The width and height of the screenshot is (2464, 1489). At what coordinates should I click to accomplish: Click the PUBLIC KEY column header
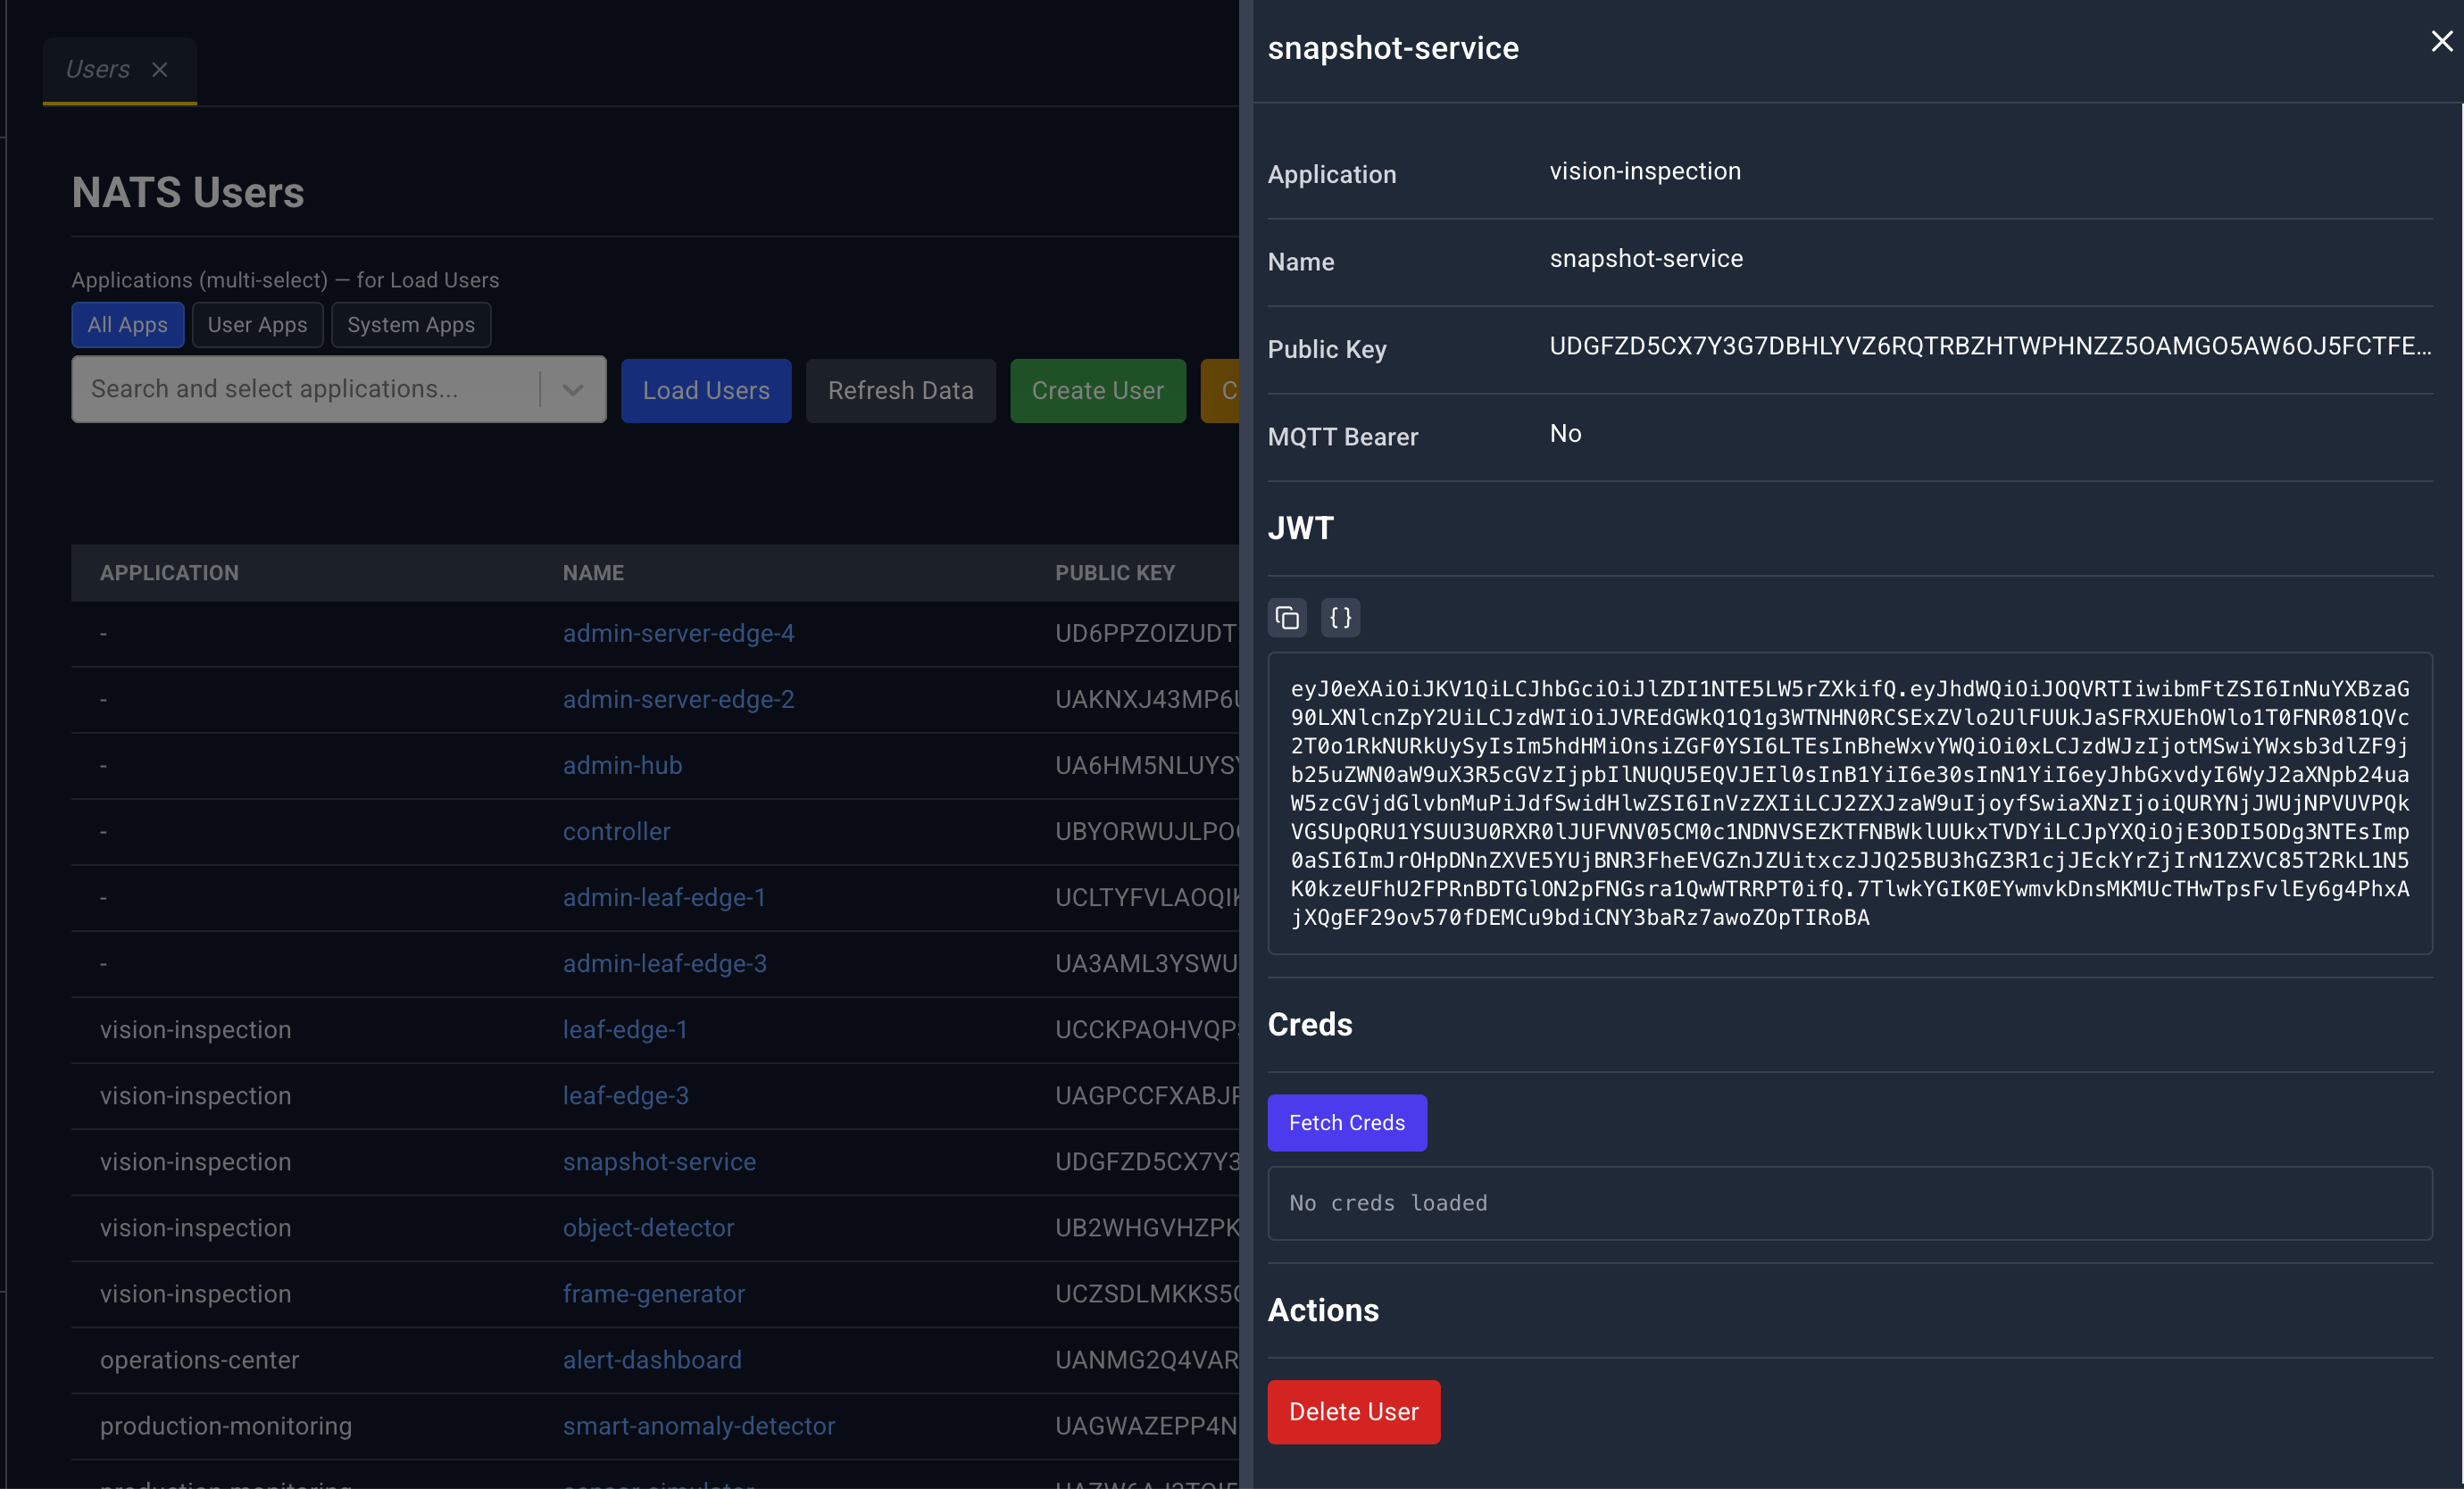(1115, 573)
